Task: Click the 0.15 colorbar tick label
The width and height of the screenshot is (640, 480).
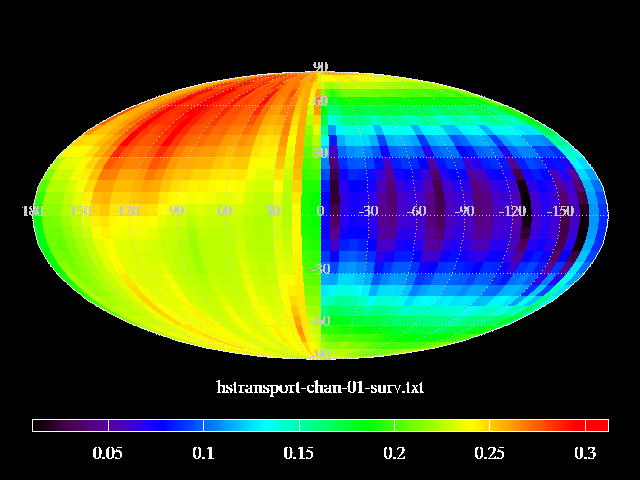Action: click(298, 454)
